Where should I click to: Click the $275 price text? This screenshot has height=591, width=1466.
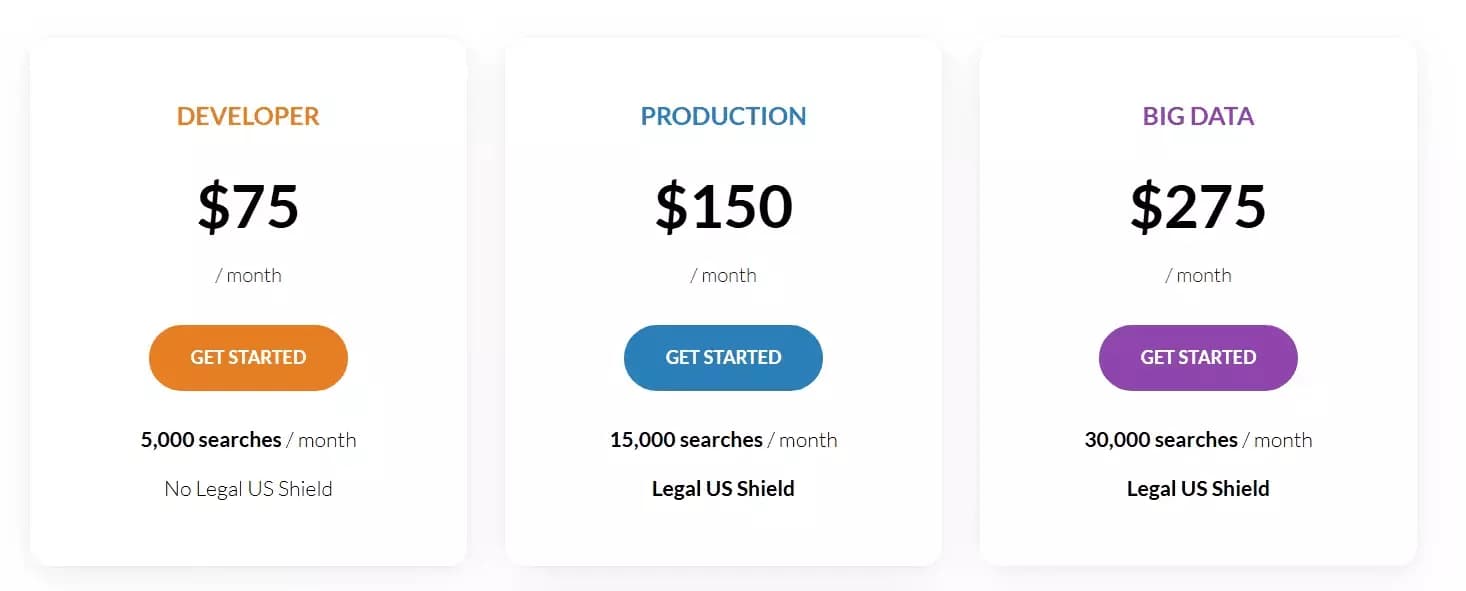pyautogui.click(x=1197, y=207)
